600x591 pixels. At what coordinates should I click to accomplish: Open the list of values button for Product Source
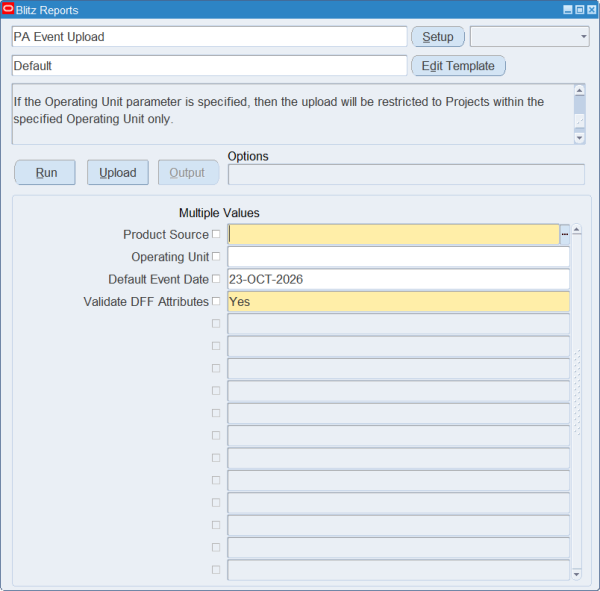564,234
